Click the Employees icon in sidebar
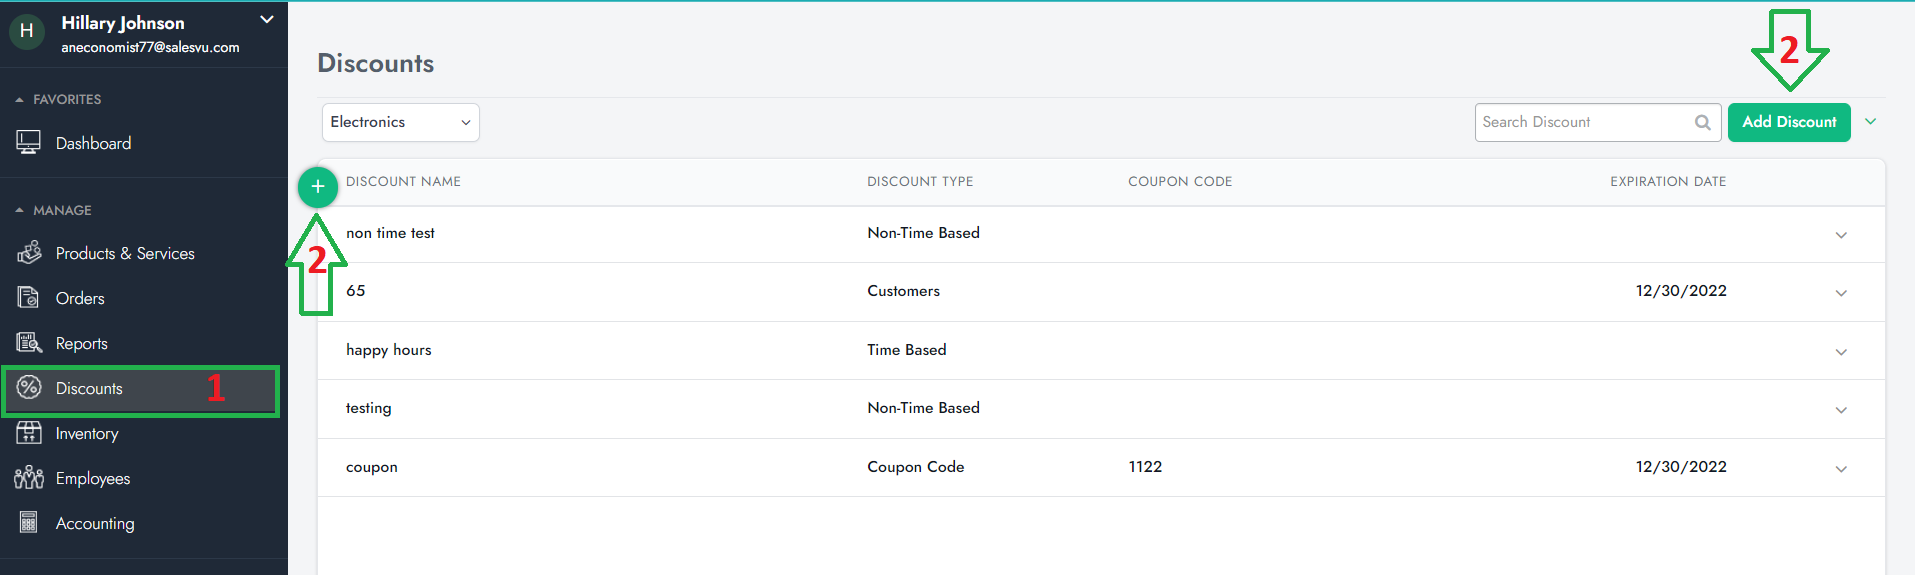Viewport: 1915px width, 575px height. click(29, 478)
